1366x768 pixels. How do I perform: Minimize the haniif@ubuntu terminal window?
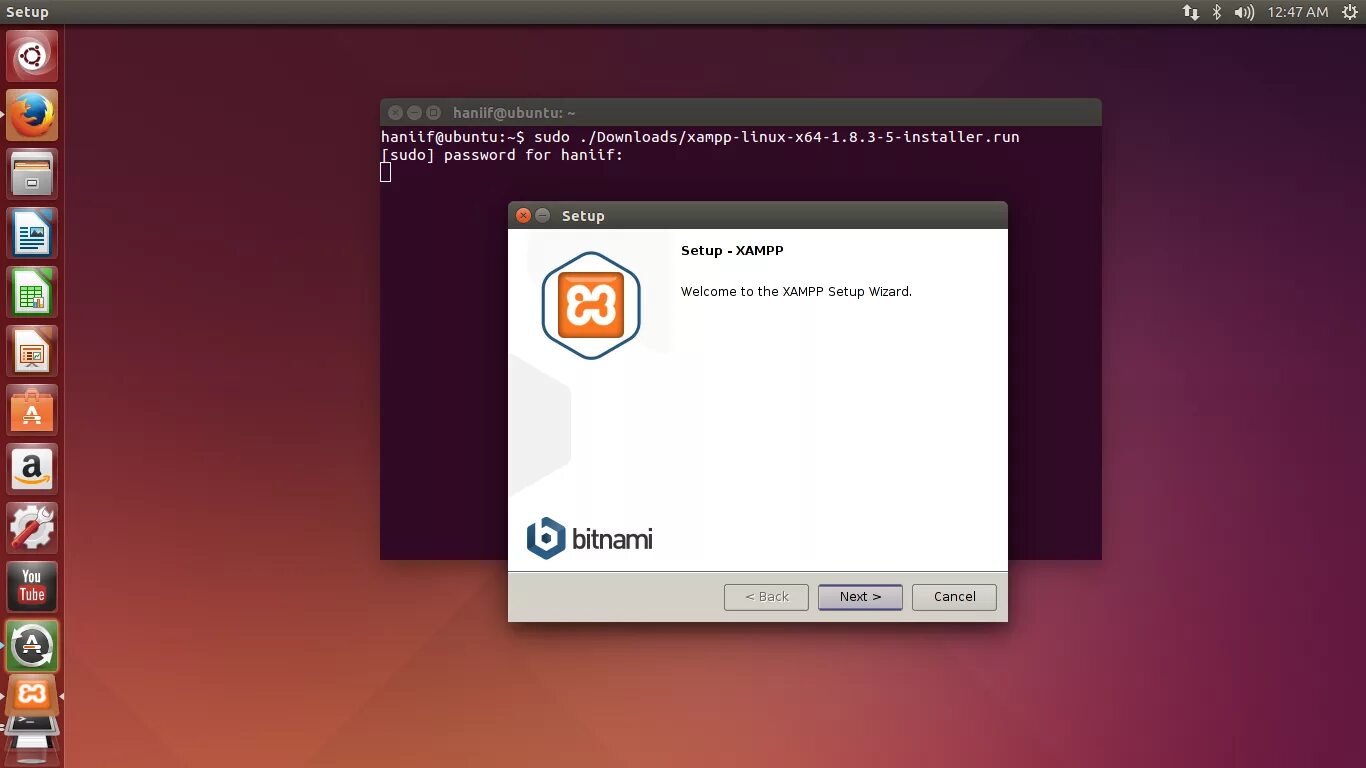click(x=414, y=113)
